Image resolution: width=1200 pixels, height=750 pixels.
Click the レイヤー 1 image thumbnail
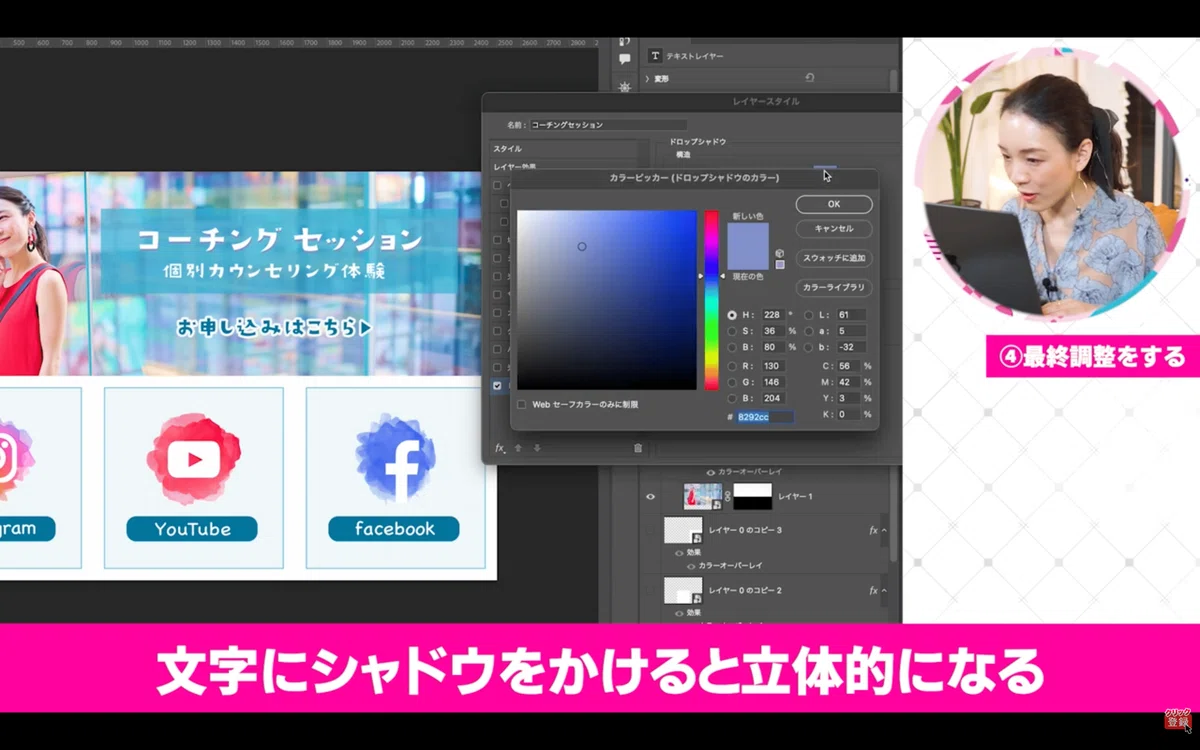click(x=703, y=496)
